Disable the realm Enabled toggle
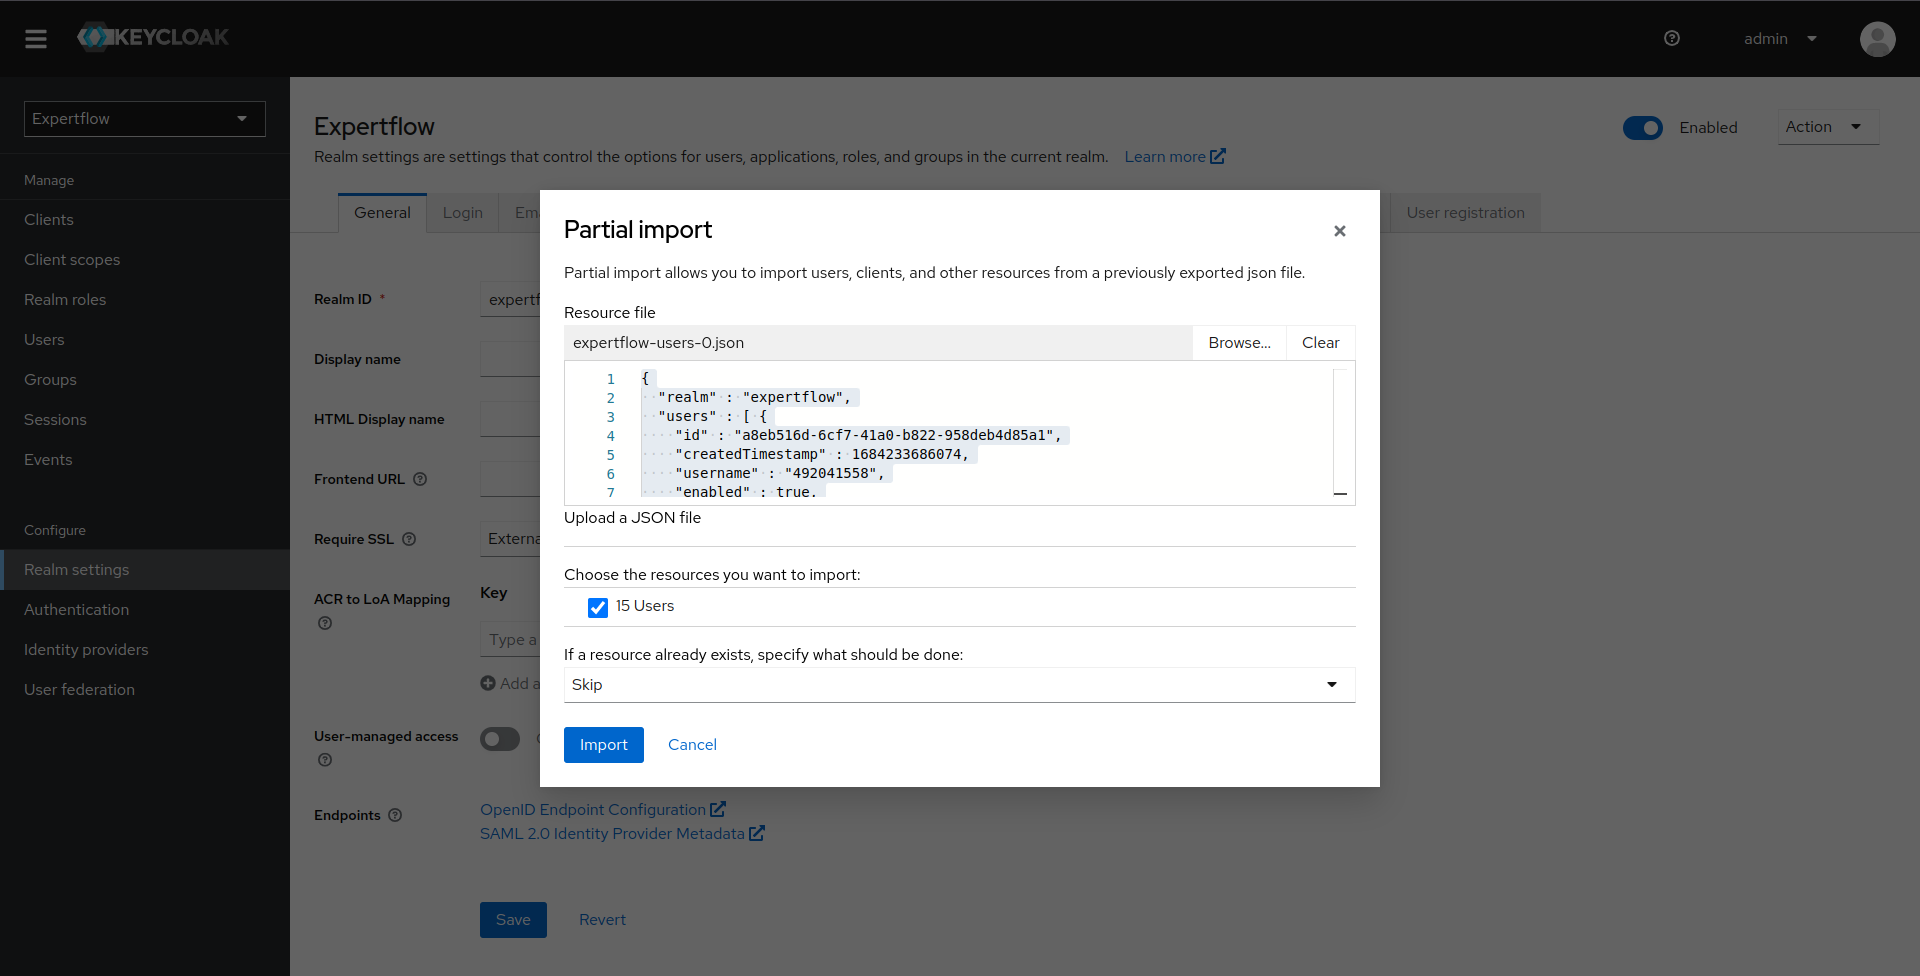This screenshot has width=1920, height=976. (1642, 128)
